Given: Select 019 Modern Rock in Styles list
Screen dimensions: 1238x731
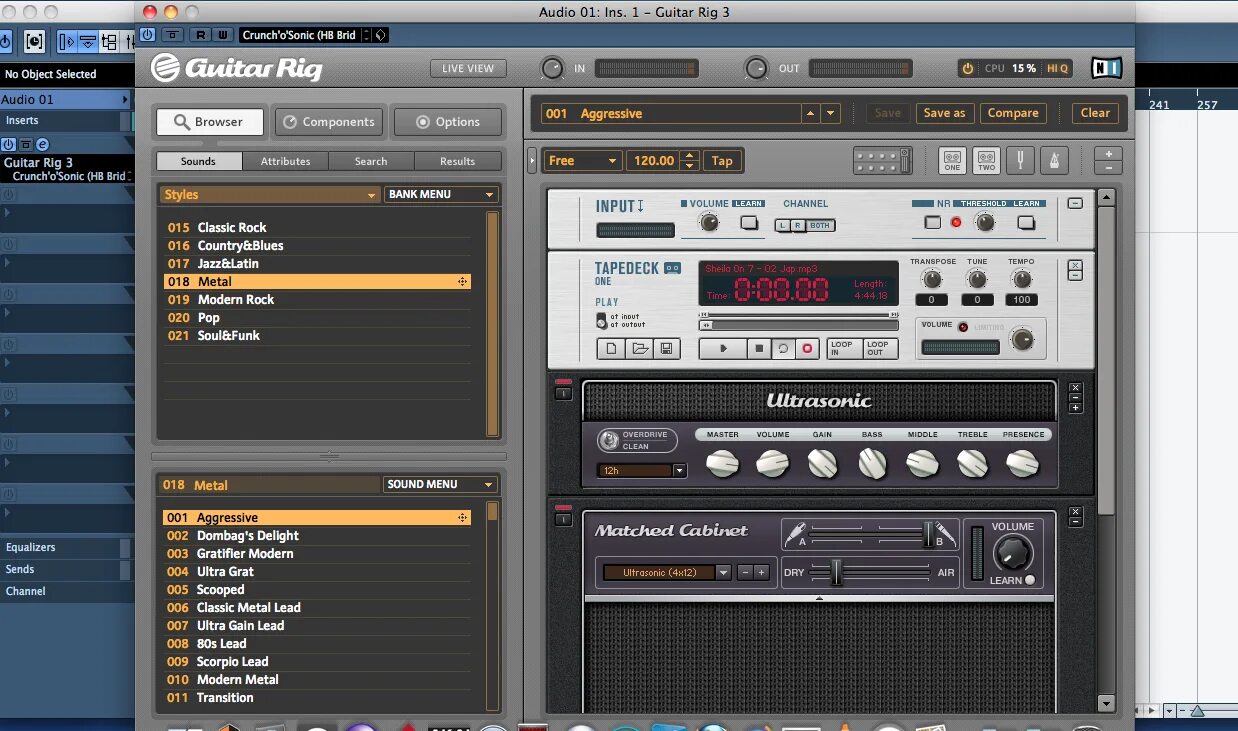Looking at the screenshot, I should (317, 299).
